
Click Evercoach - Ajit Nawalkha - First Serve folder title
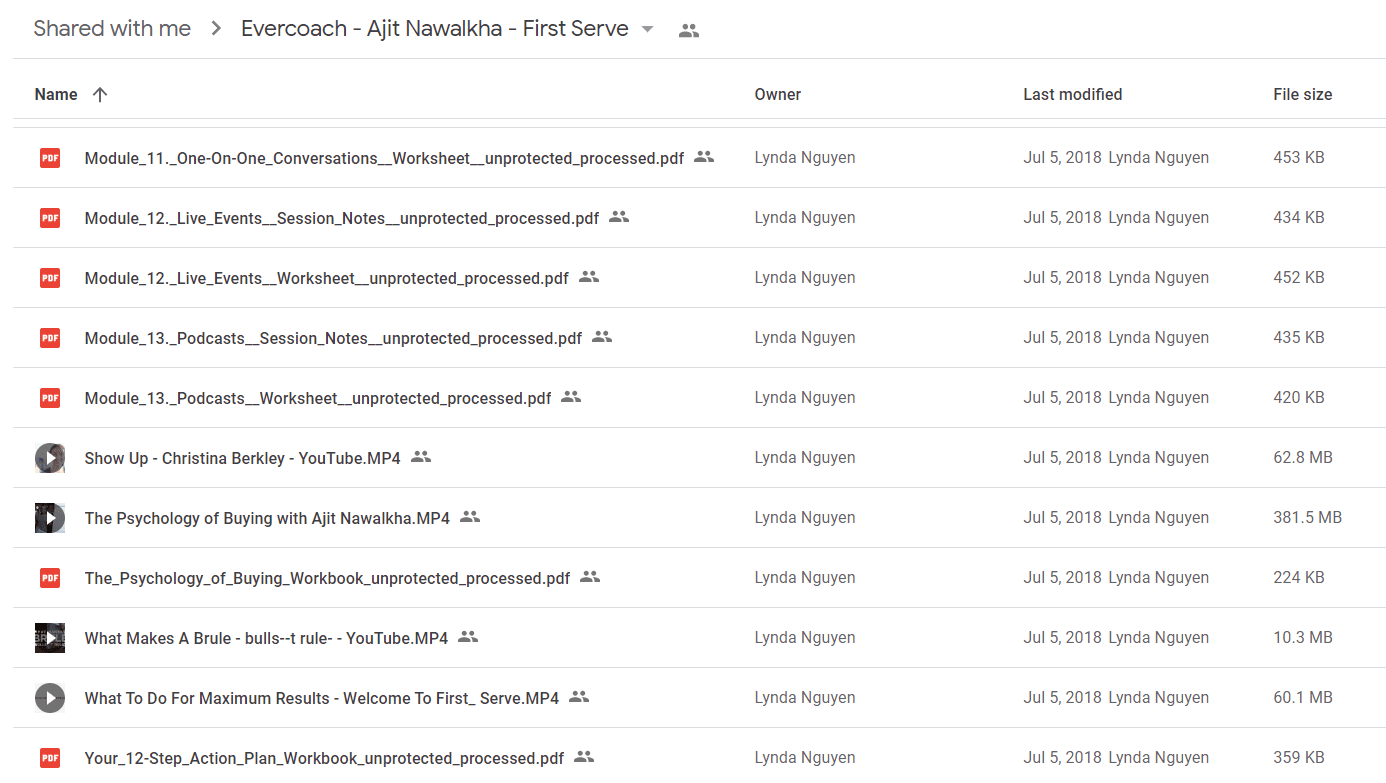click(435, 28)
